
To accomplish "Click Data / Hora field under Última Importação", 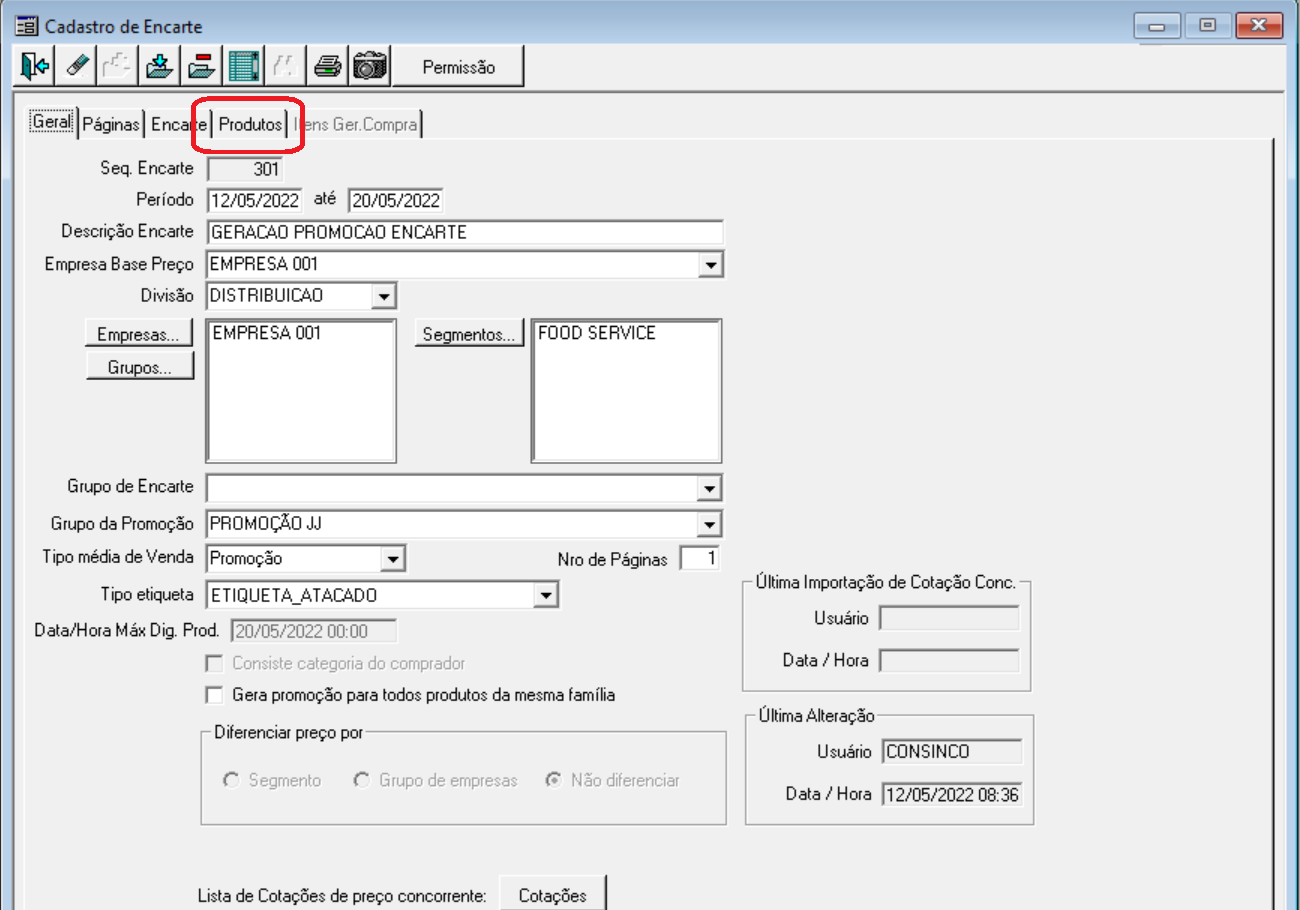I will point(949,661).
